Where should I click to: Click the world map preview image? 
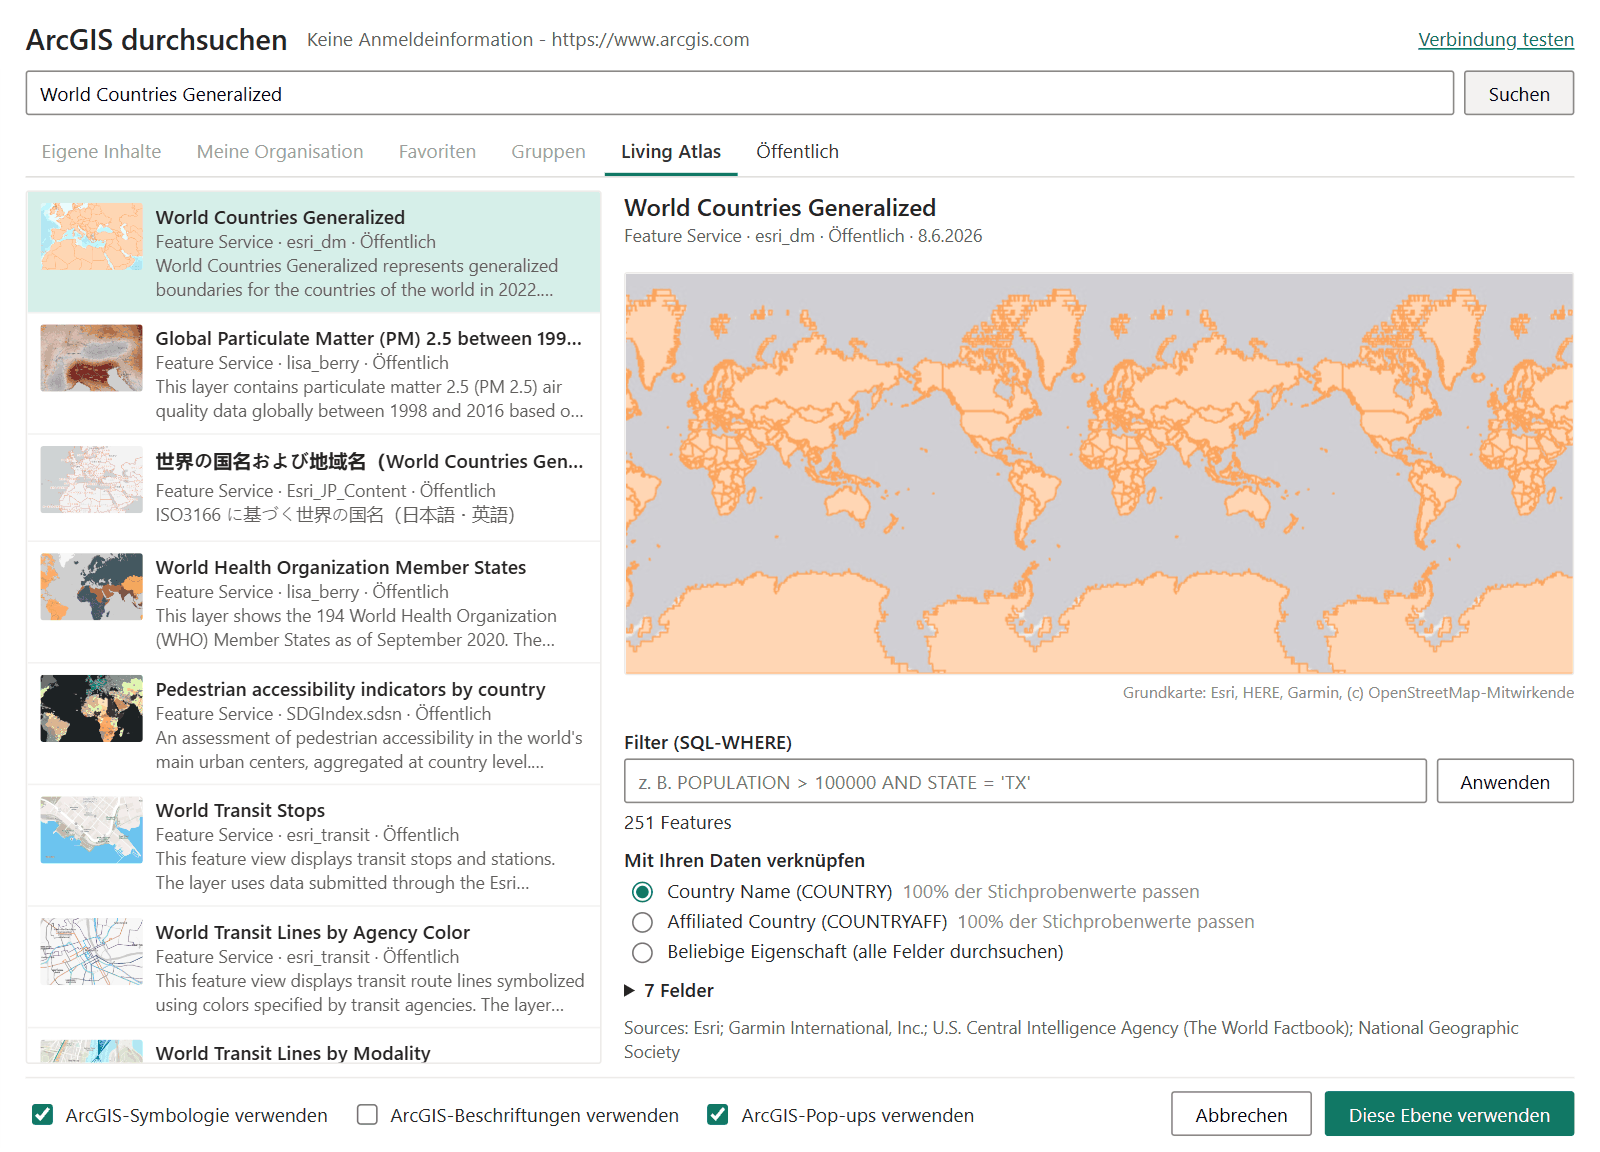click(x=1099, y=474)
